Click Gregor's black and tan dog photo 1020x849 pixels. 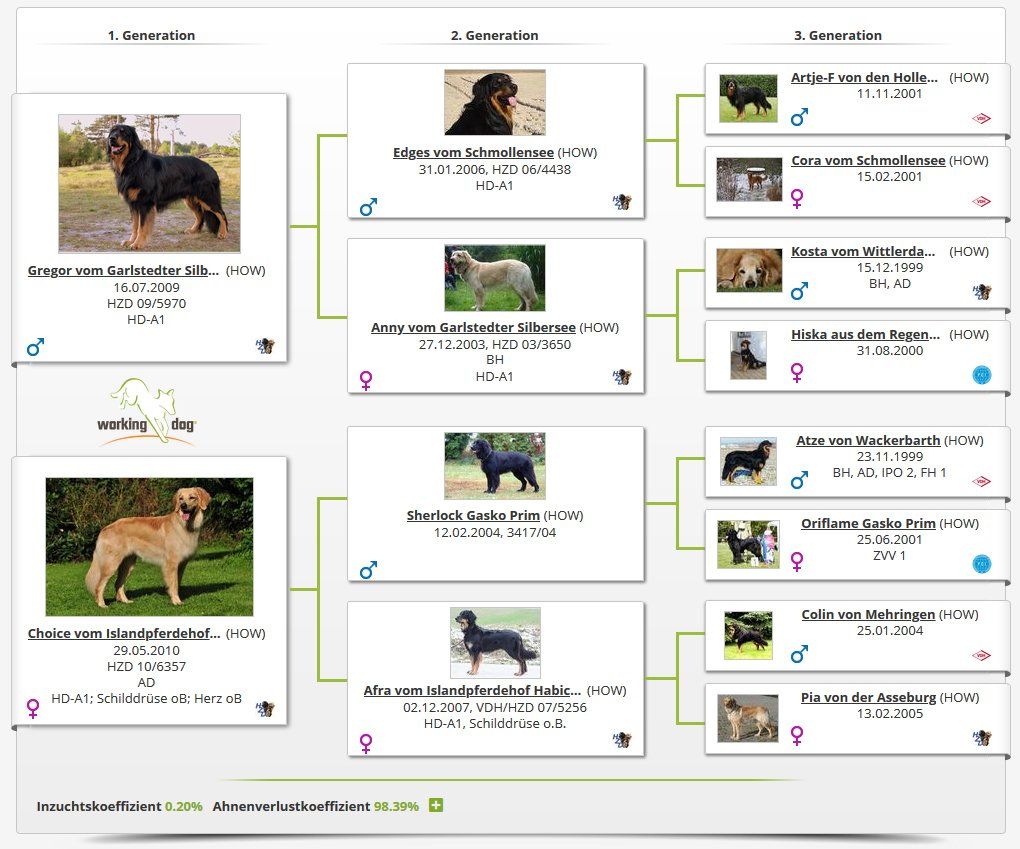coord(149,183)
